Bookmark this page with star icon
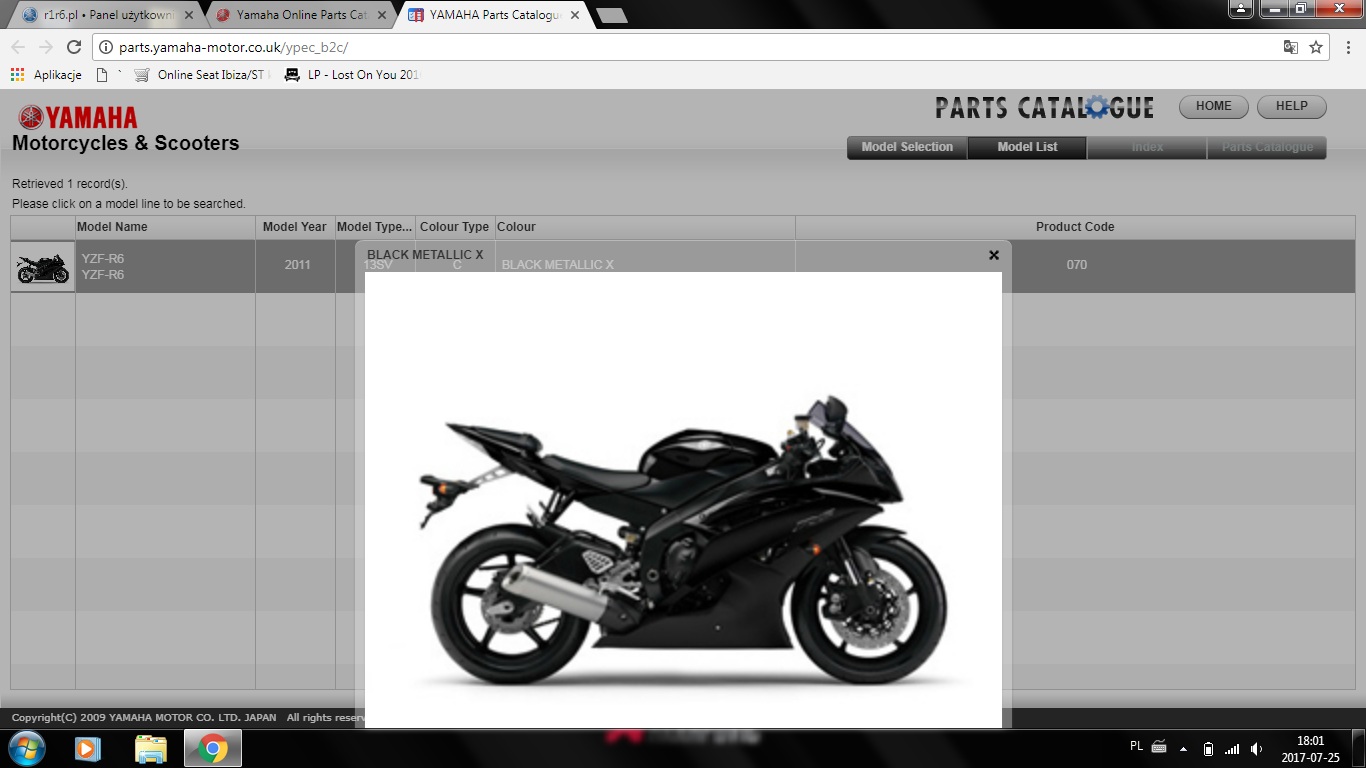 tap(1316, 47)
